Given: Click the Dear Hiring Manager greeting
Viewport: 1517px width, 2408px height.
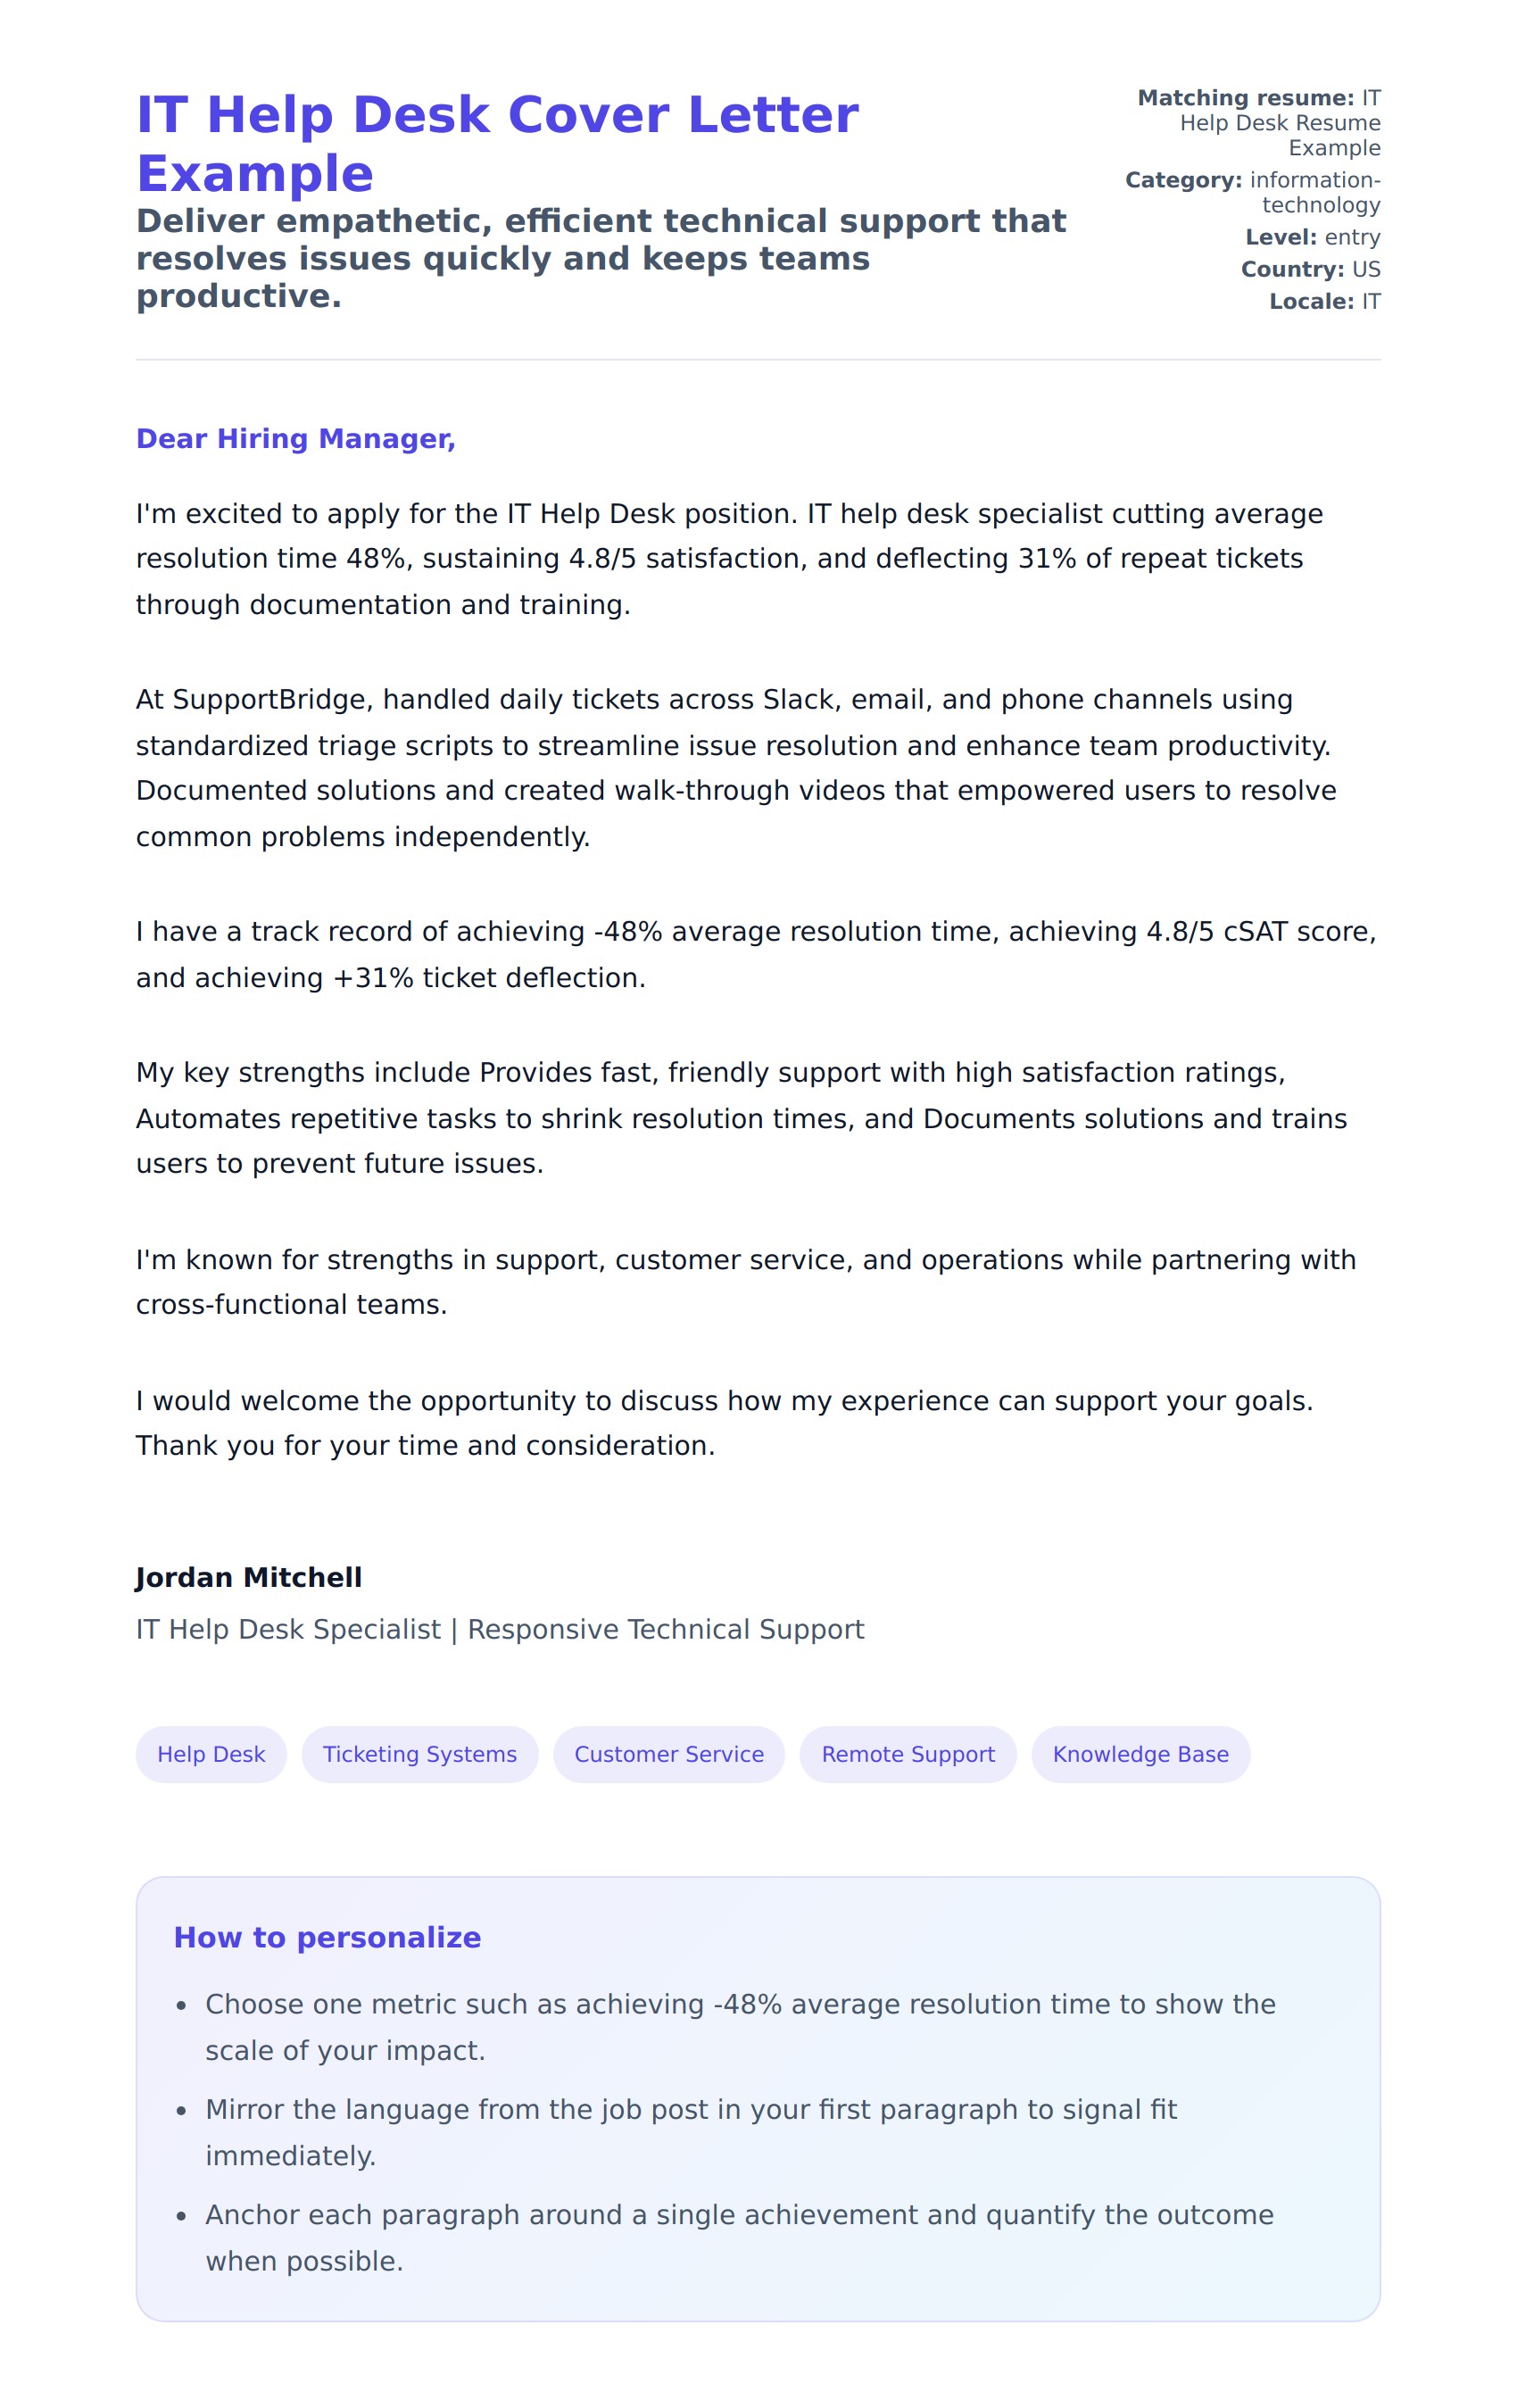Looking at the screenshot, I should click(x=296, y=439).
